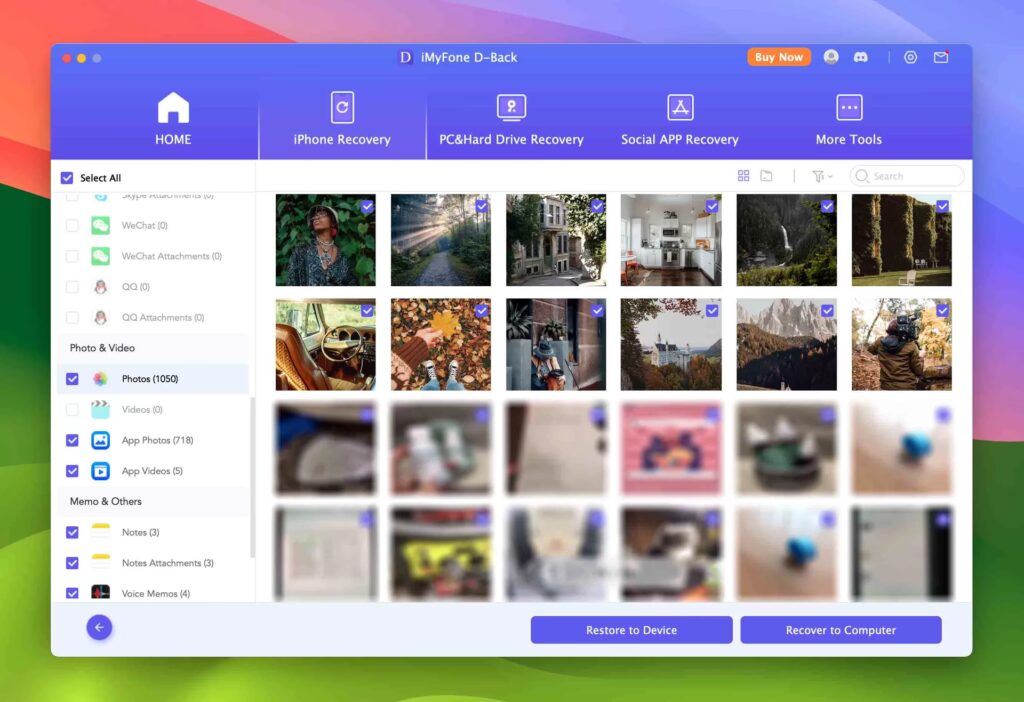Switch to grid thumbnail view
Image resolution: width=1024 pixels, height=702 pixels.
(743, 176)
